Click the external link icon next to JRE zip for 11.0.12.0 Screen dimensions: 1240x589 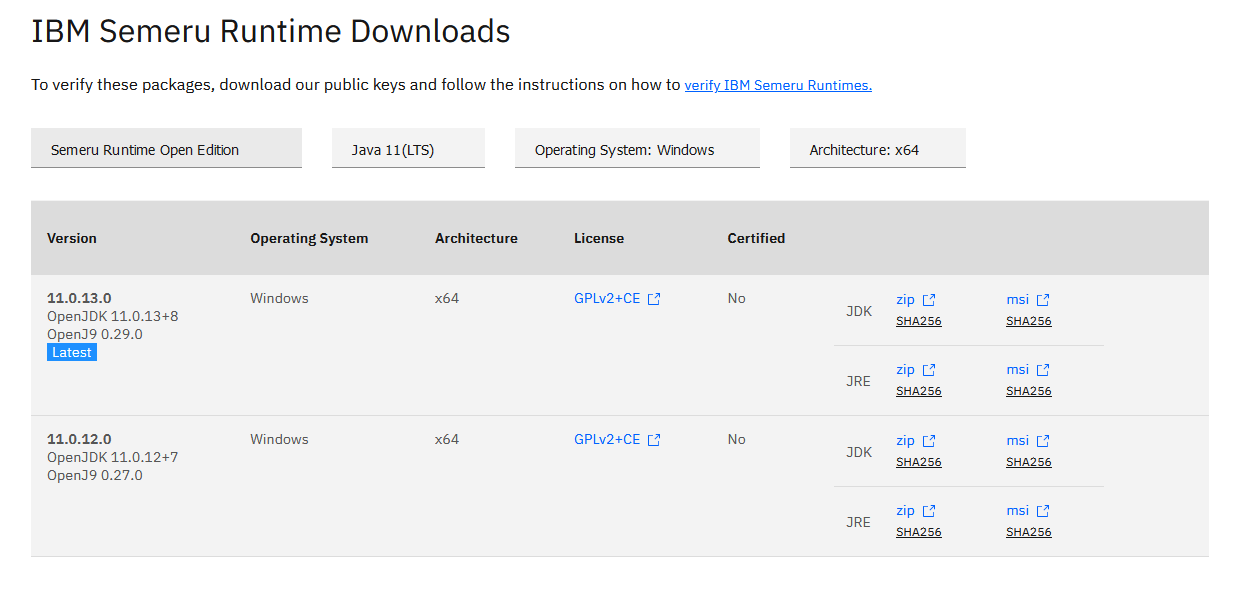(x=930, y=509)
